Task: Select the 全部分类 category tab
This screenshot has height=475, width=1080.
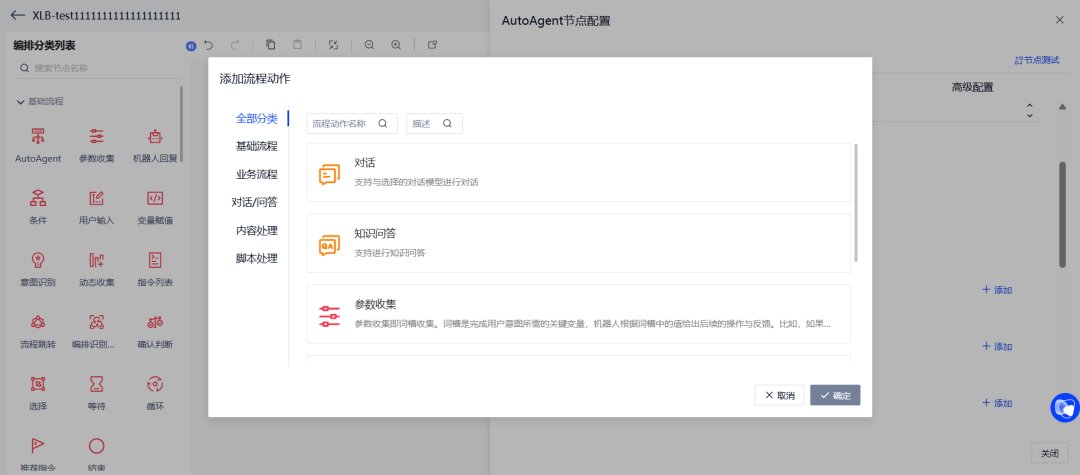Action: (x=256, y=118)
